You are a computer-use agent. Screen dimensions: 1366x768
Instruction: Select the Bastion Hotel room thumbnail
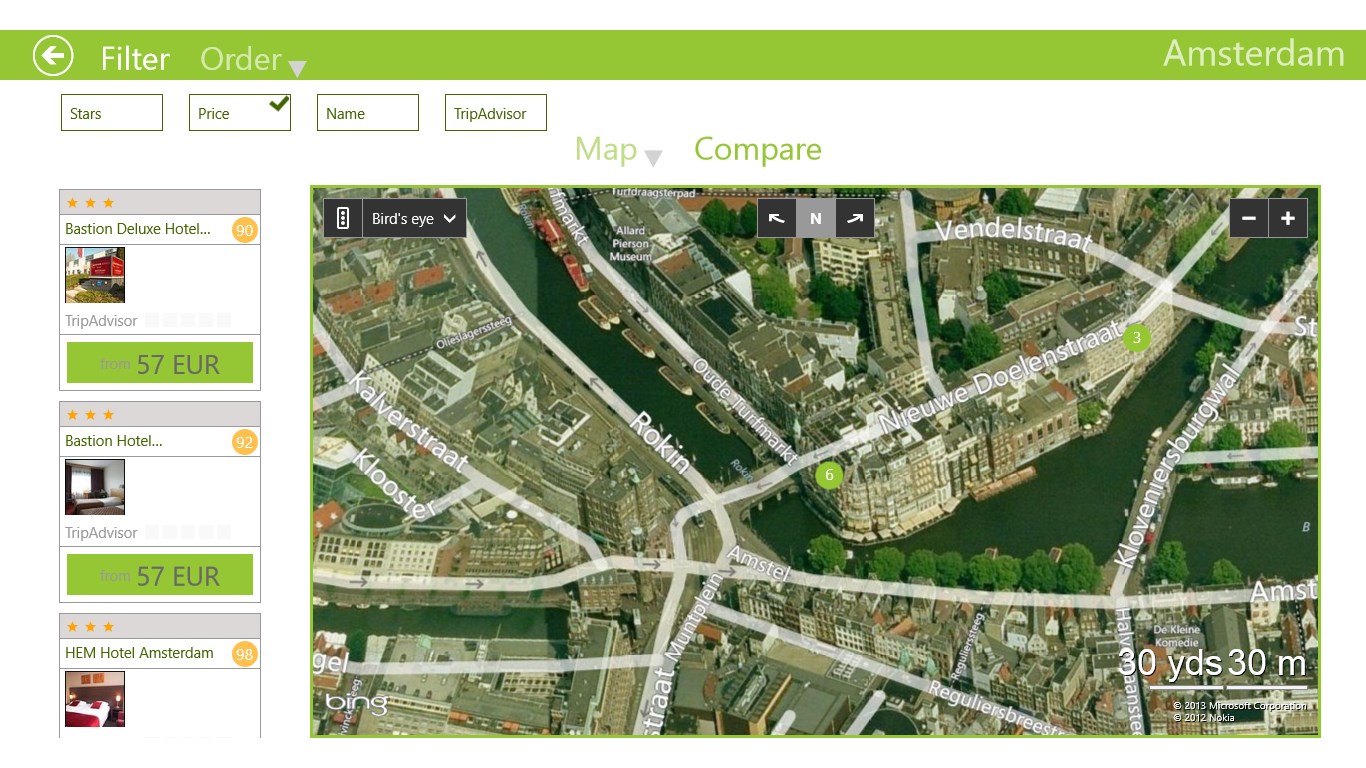95,487
